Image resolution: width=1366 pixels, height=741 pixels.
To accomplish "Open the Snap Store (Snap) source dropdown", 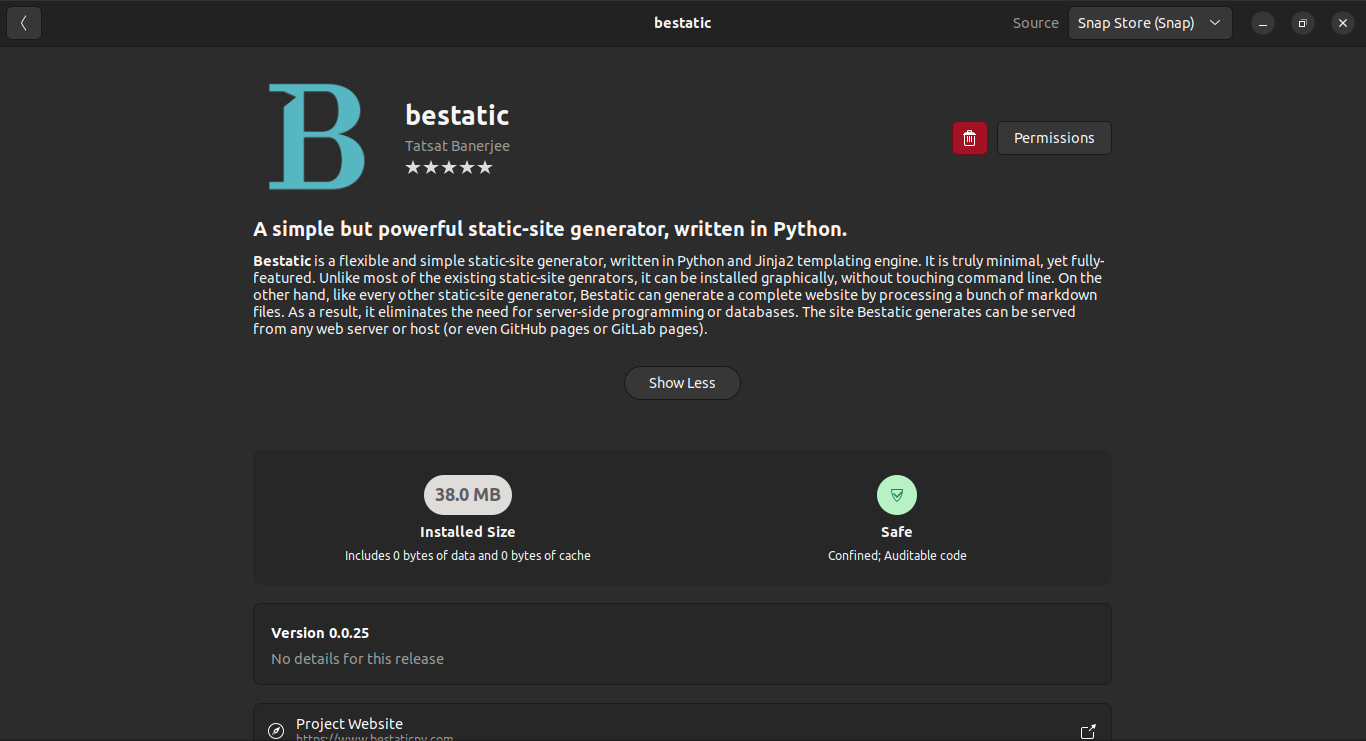I will (1149, 23).
